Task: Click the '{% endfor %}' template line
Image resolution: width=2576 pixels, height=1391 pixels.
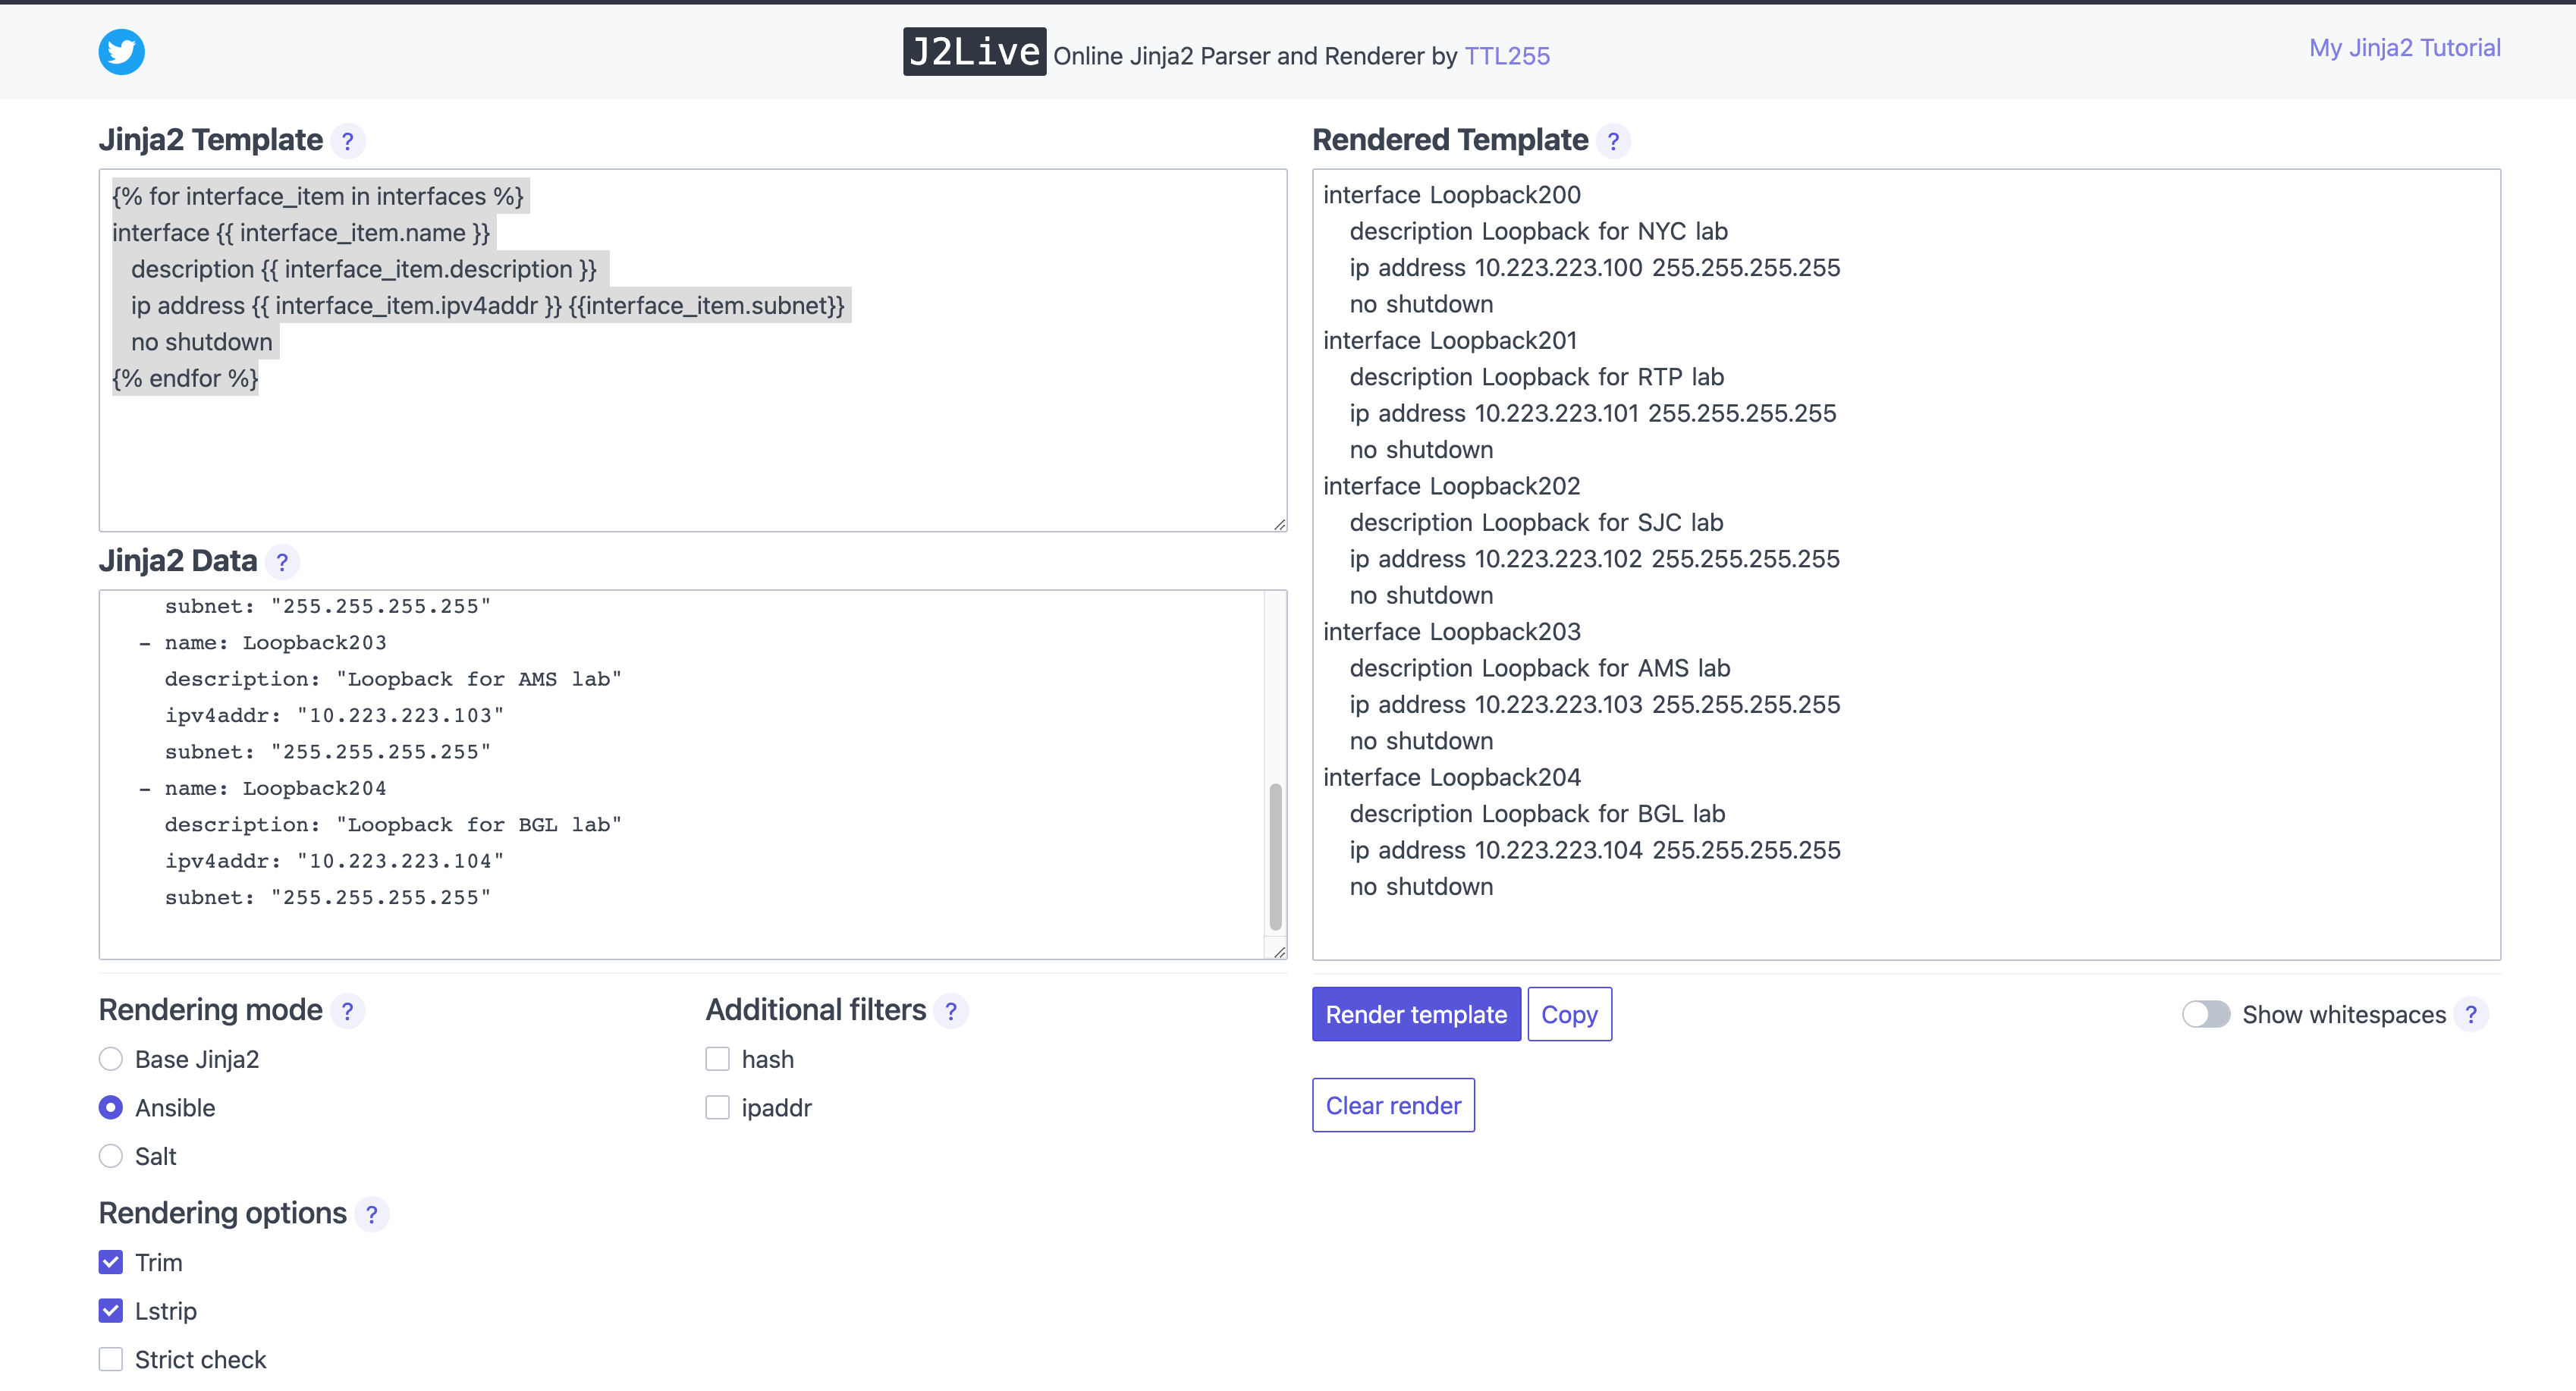Action: (x=185, y=378)
